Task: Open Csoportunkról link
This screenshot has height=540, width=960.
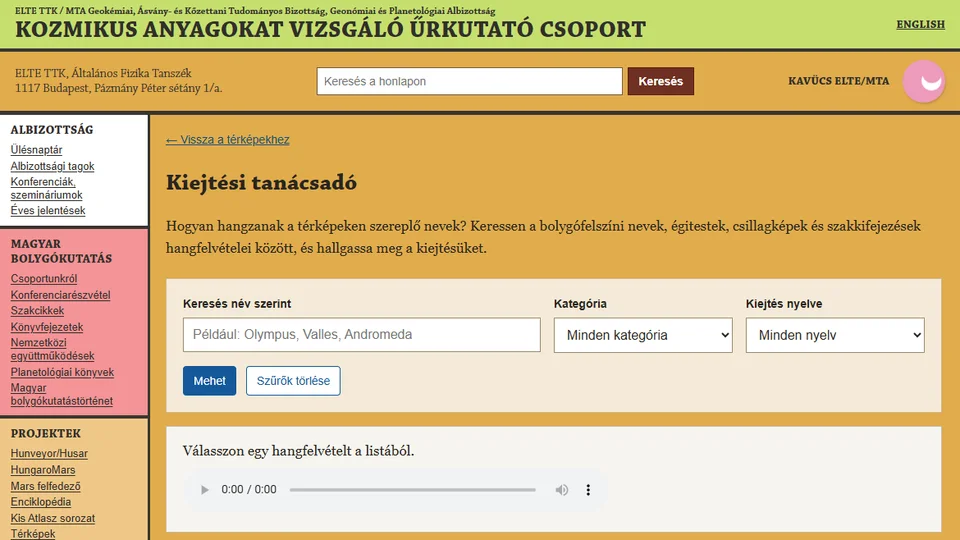Action: (43, 279)
